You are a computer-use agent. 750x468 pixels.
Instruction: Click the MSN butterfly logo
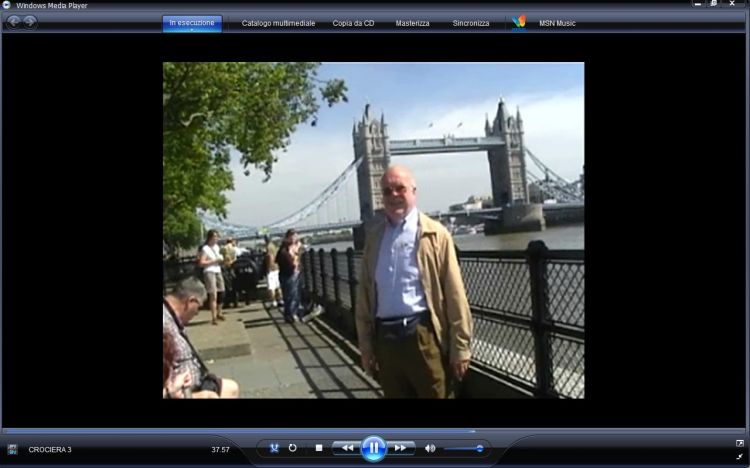[518, 22]
